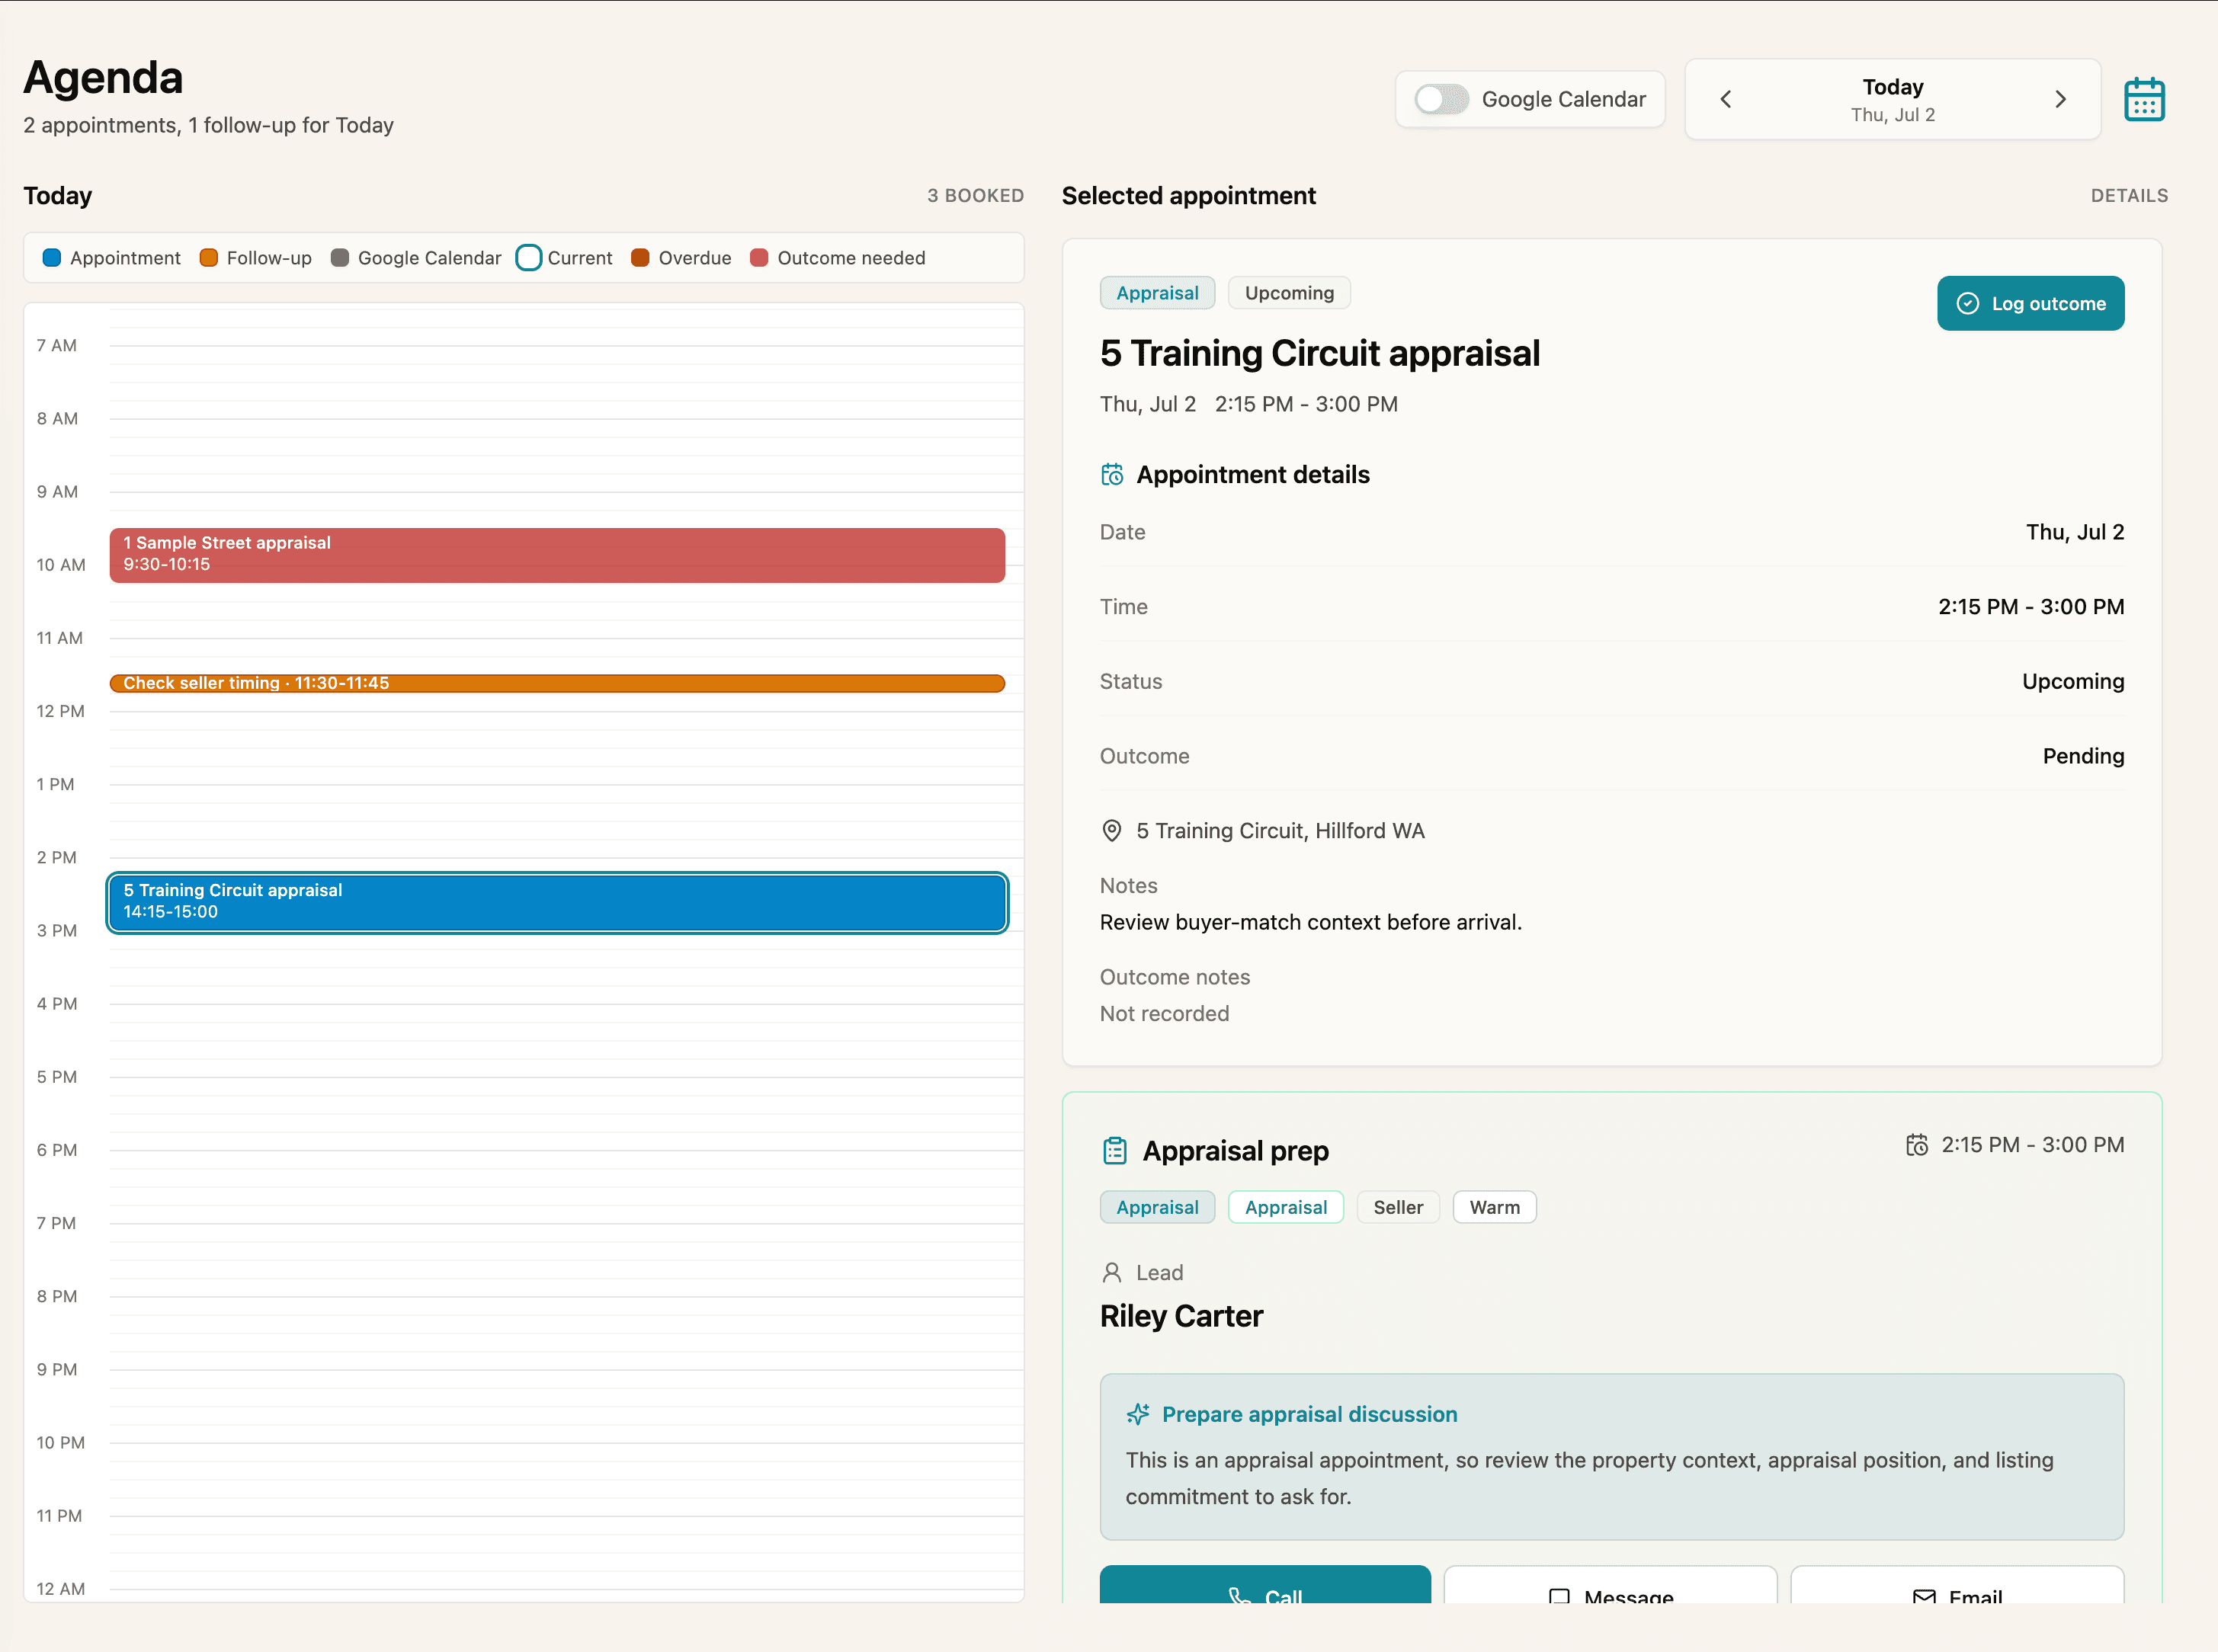Click the Current legend outline swatch
Viewport: 2218px width, 1652px height.
pos(529,258)
